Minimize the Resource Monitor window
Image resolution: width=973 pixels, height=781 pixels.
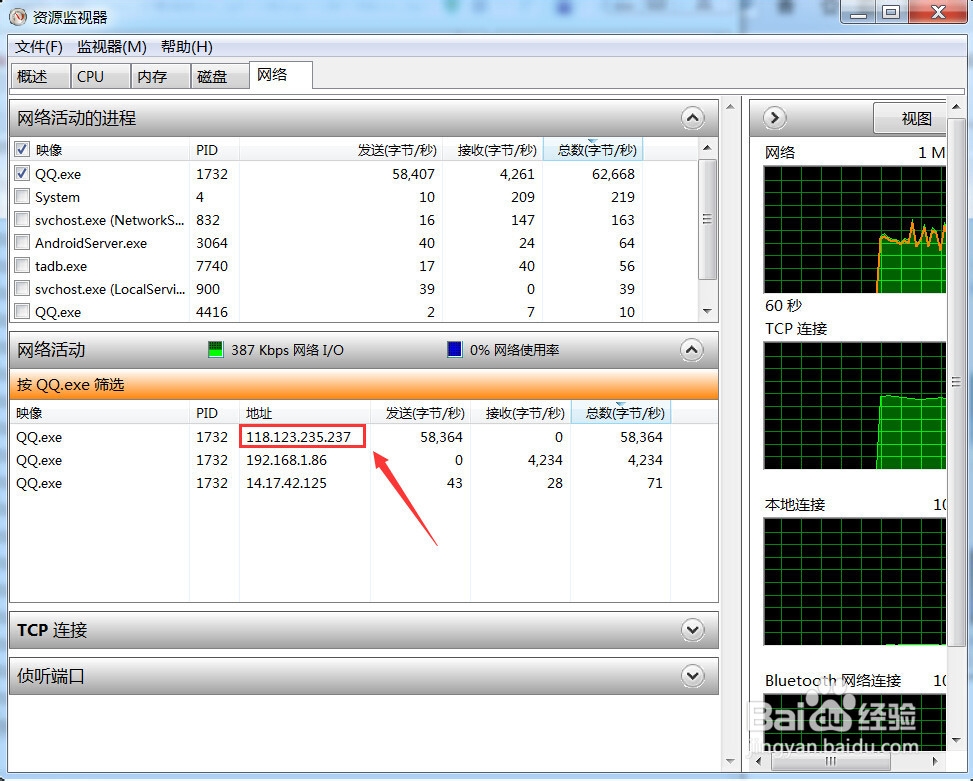click(858, 12)
